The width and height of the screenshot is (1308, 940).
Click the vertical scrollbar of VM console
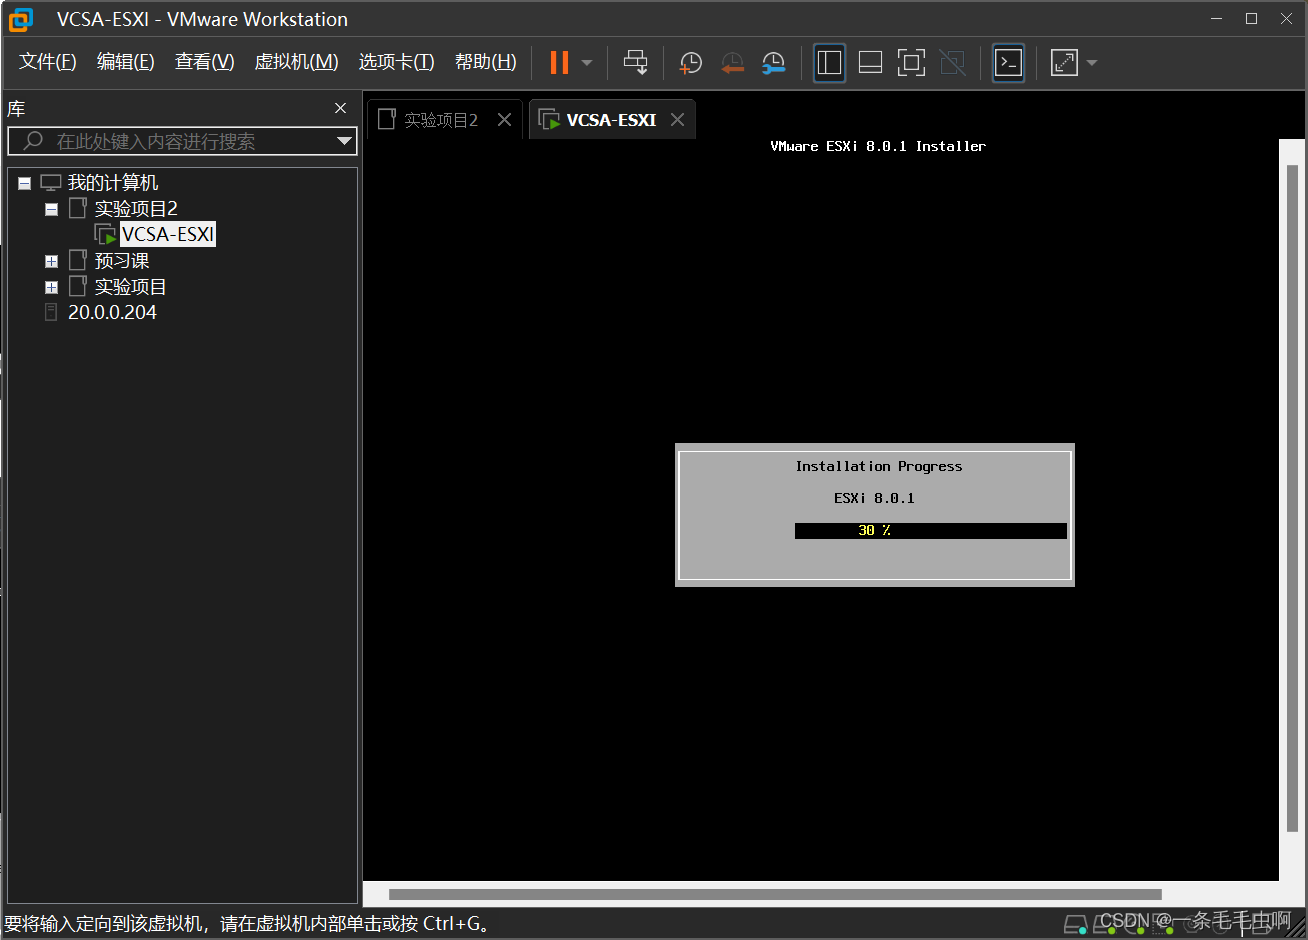(x=1292, y=498)
